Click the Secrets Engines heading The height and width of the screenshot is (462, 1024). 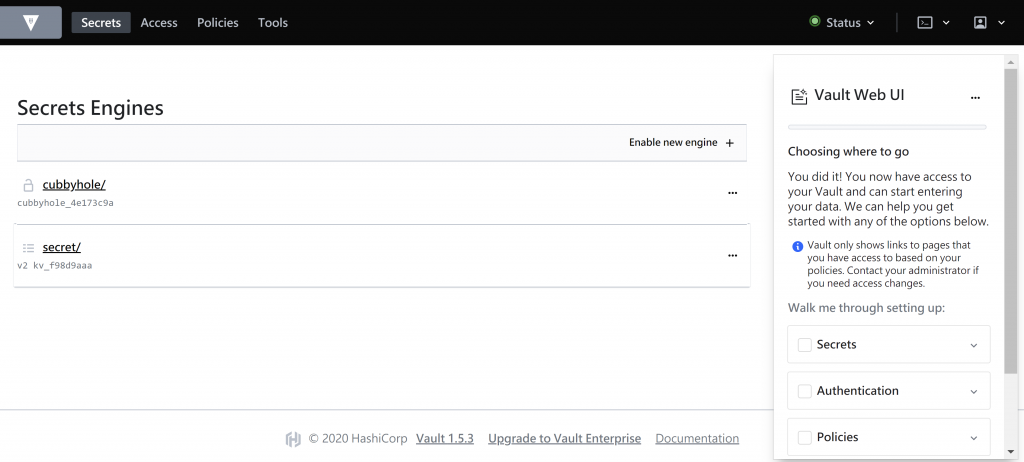90,108
